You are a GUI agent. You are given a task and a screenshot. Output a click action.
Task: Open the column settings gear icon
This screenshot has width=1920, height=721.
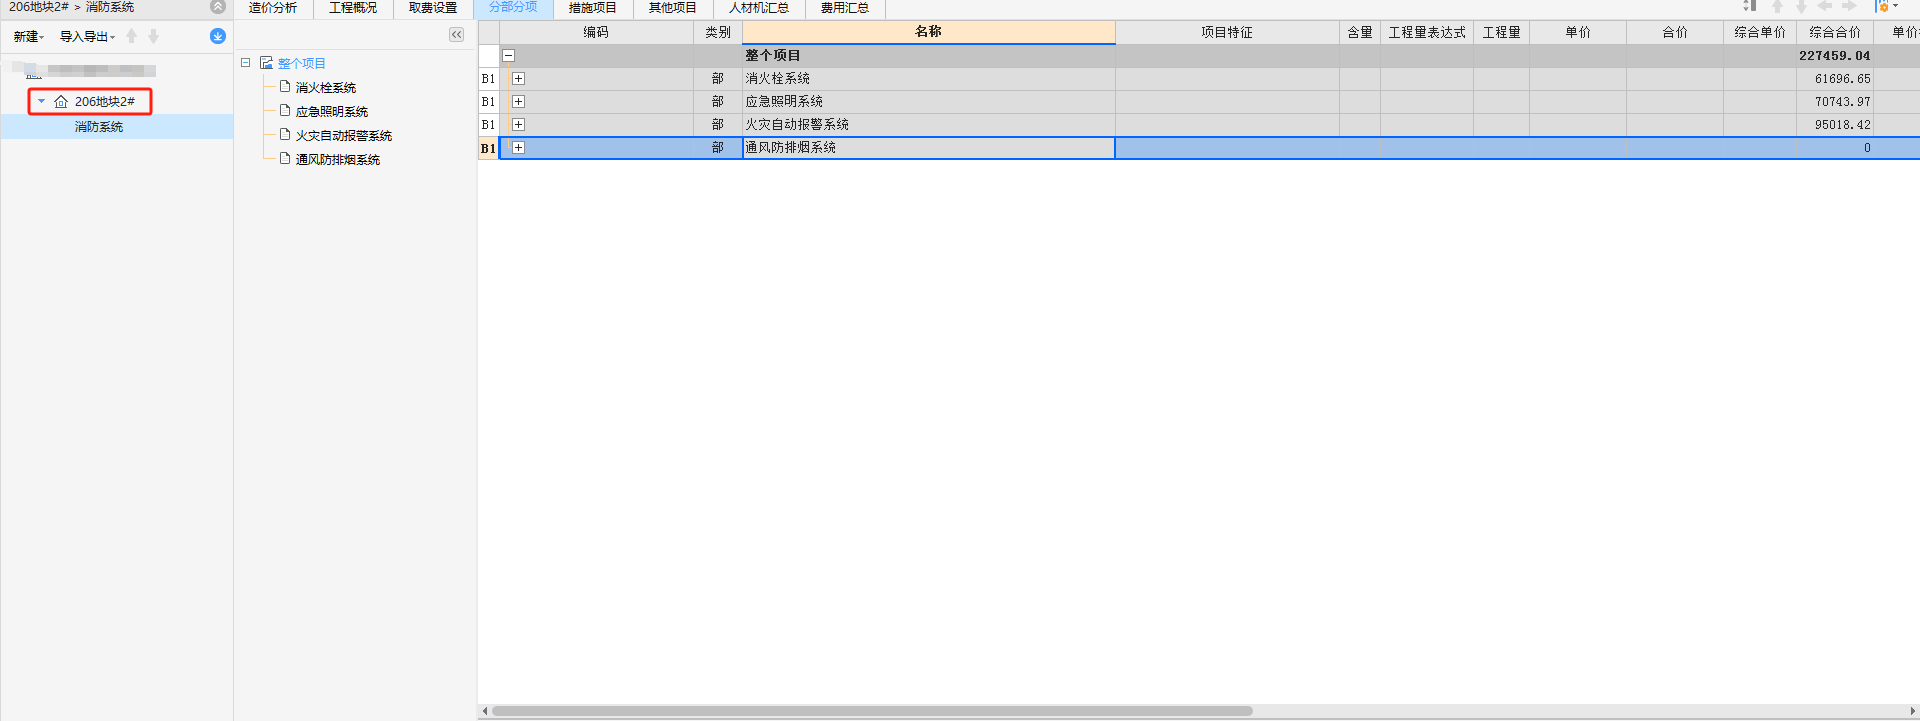pyautogui.click(x=1882, y=6)
